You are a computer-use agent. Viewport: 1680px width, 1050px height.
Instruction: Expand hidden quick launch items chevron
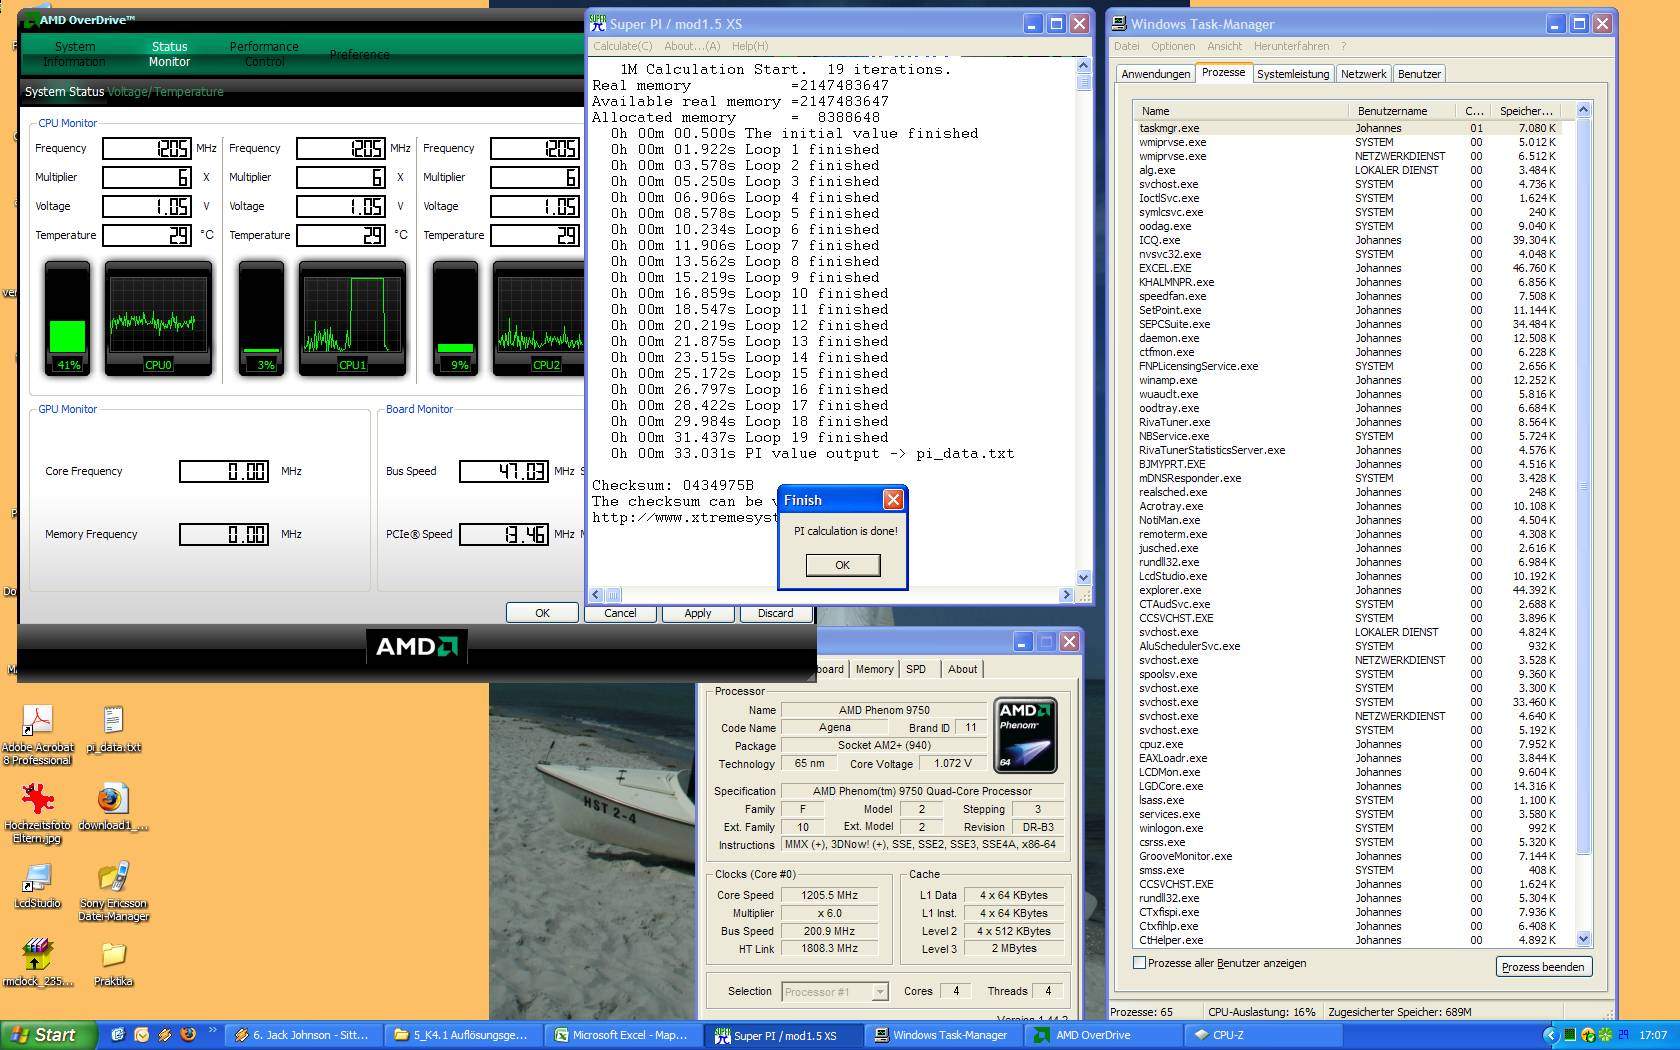point(213,1030)
